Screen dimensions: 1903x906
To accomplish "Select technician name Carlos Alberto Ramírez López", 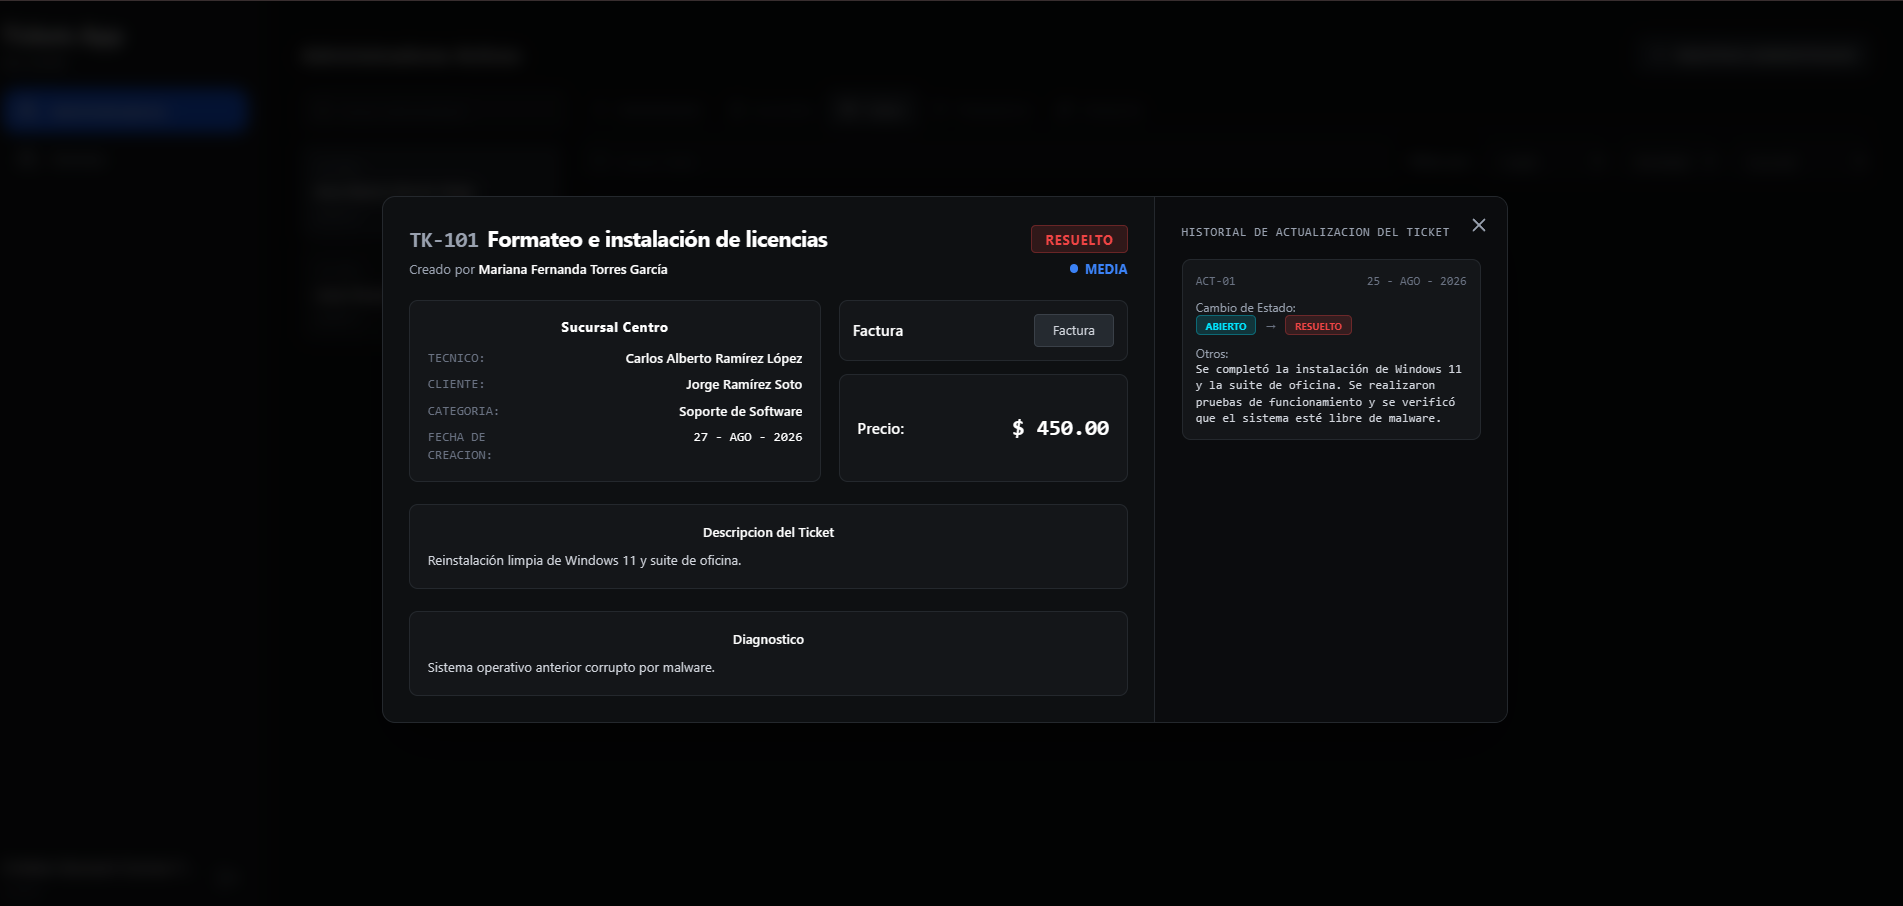I will click(x=714, y=358).
